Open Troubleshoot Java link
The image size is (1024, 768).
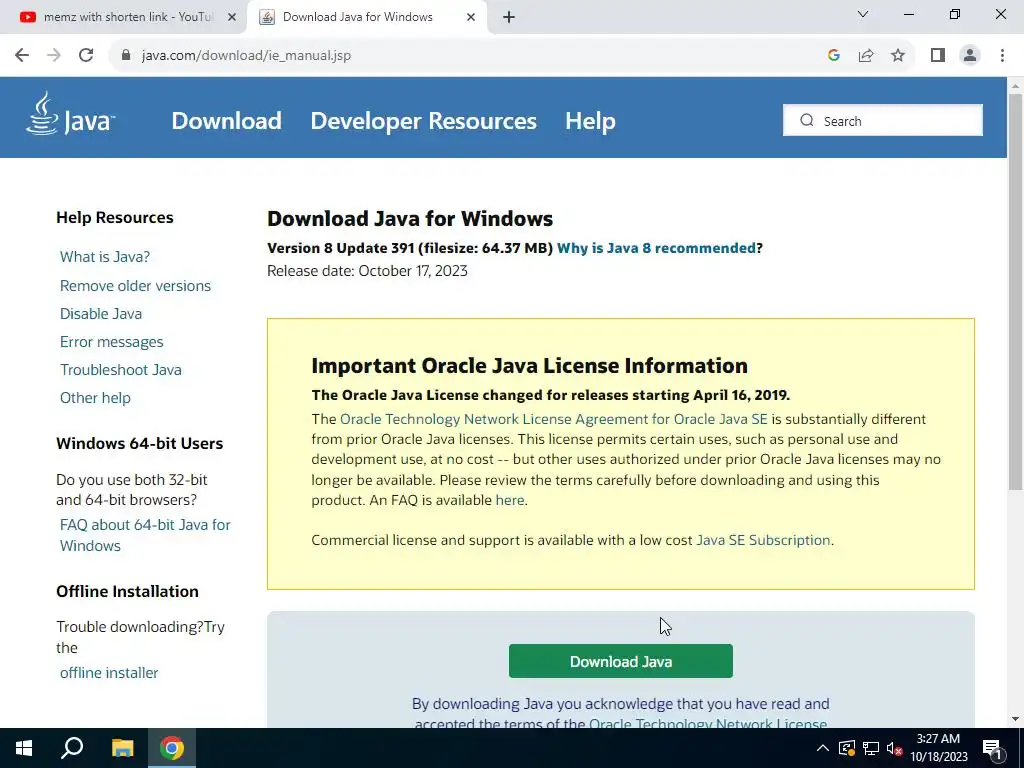click(x=121, y=370)
